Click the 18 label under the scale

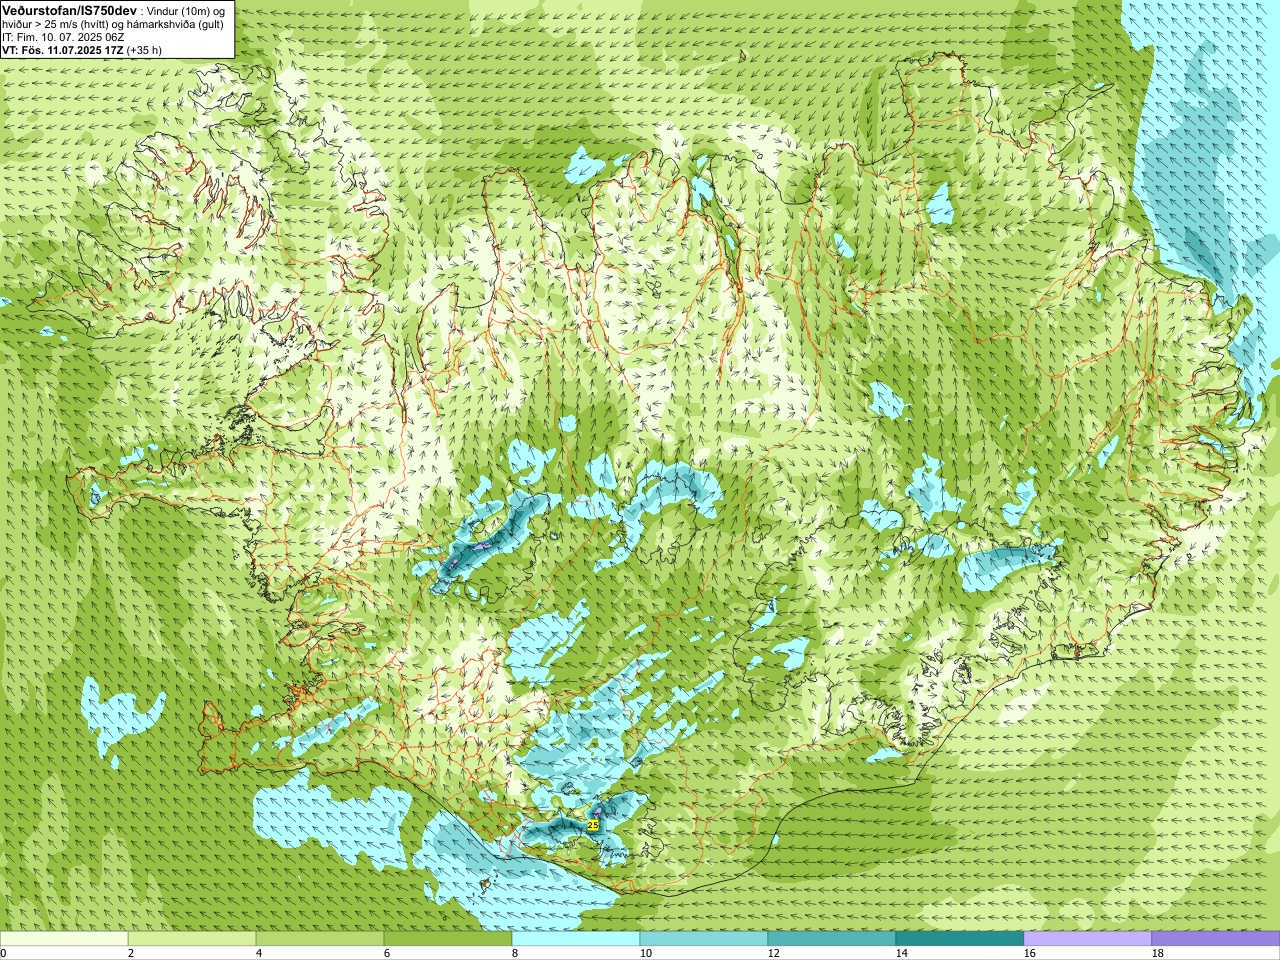click(x=1158, y=953)
